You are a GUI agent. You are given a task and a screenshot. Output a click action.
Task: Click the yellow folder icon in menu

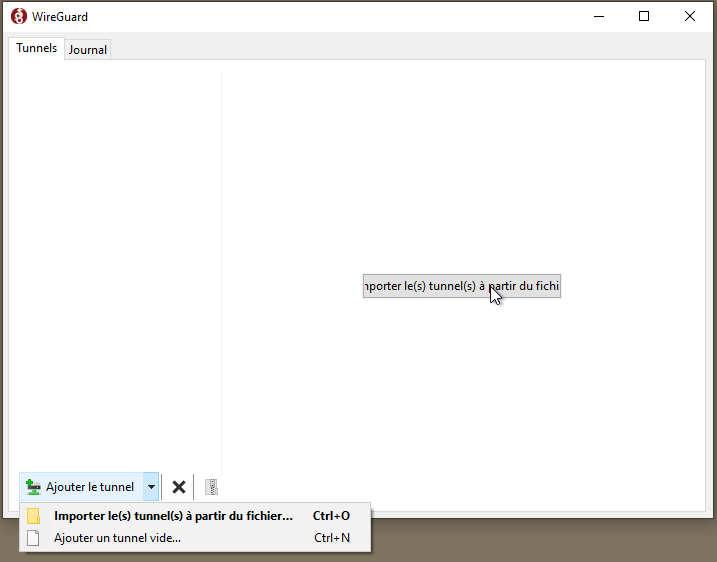34,516
